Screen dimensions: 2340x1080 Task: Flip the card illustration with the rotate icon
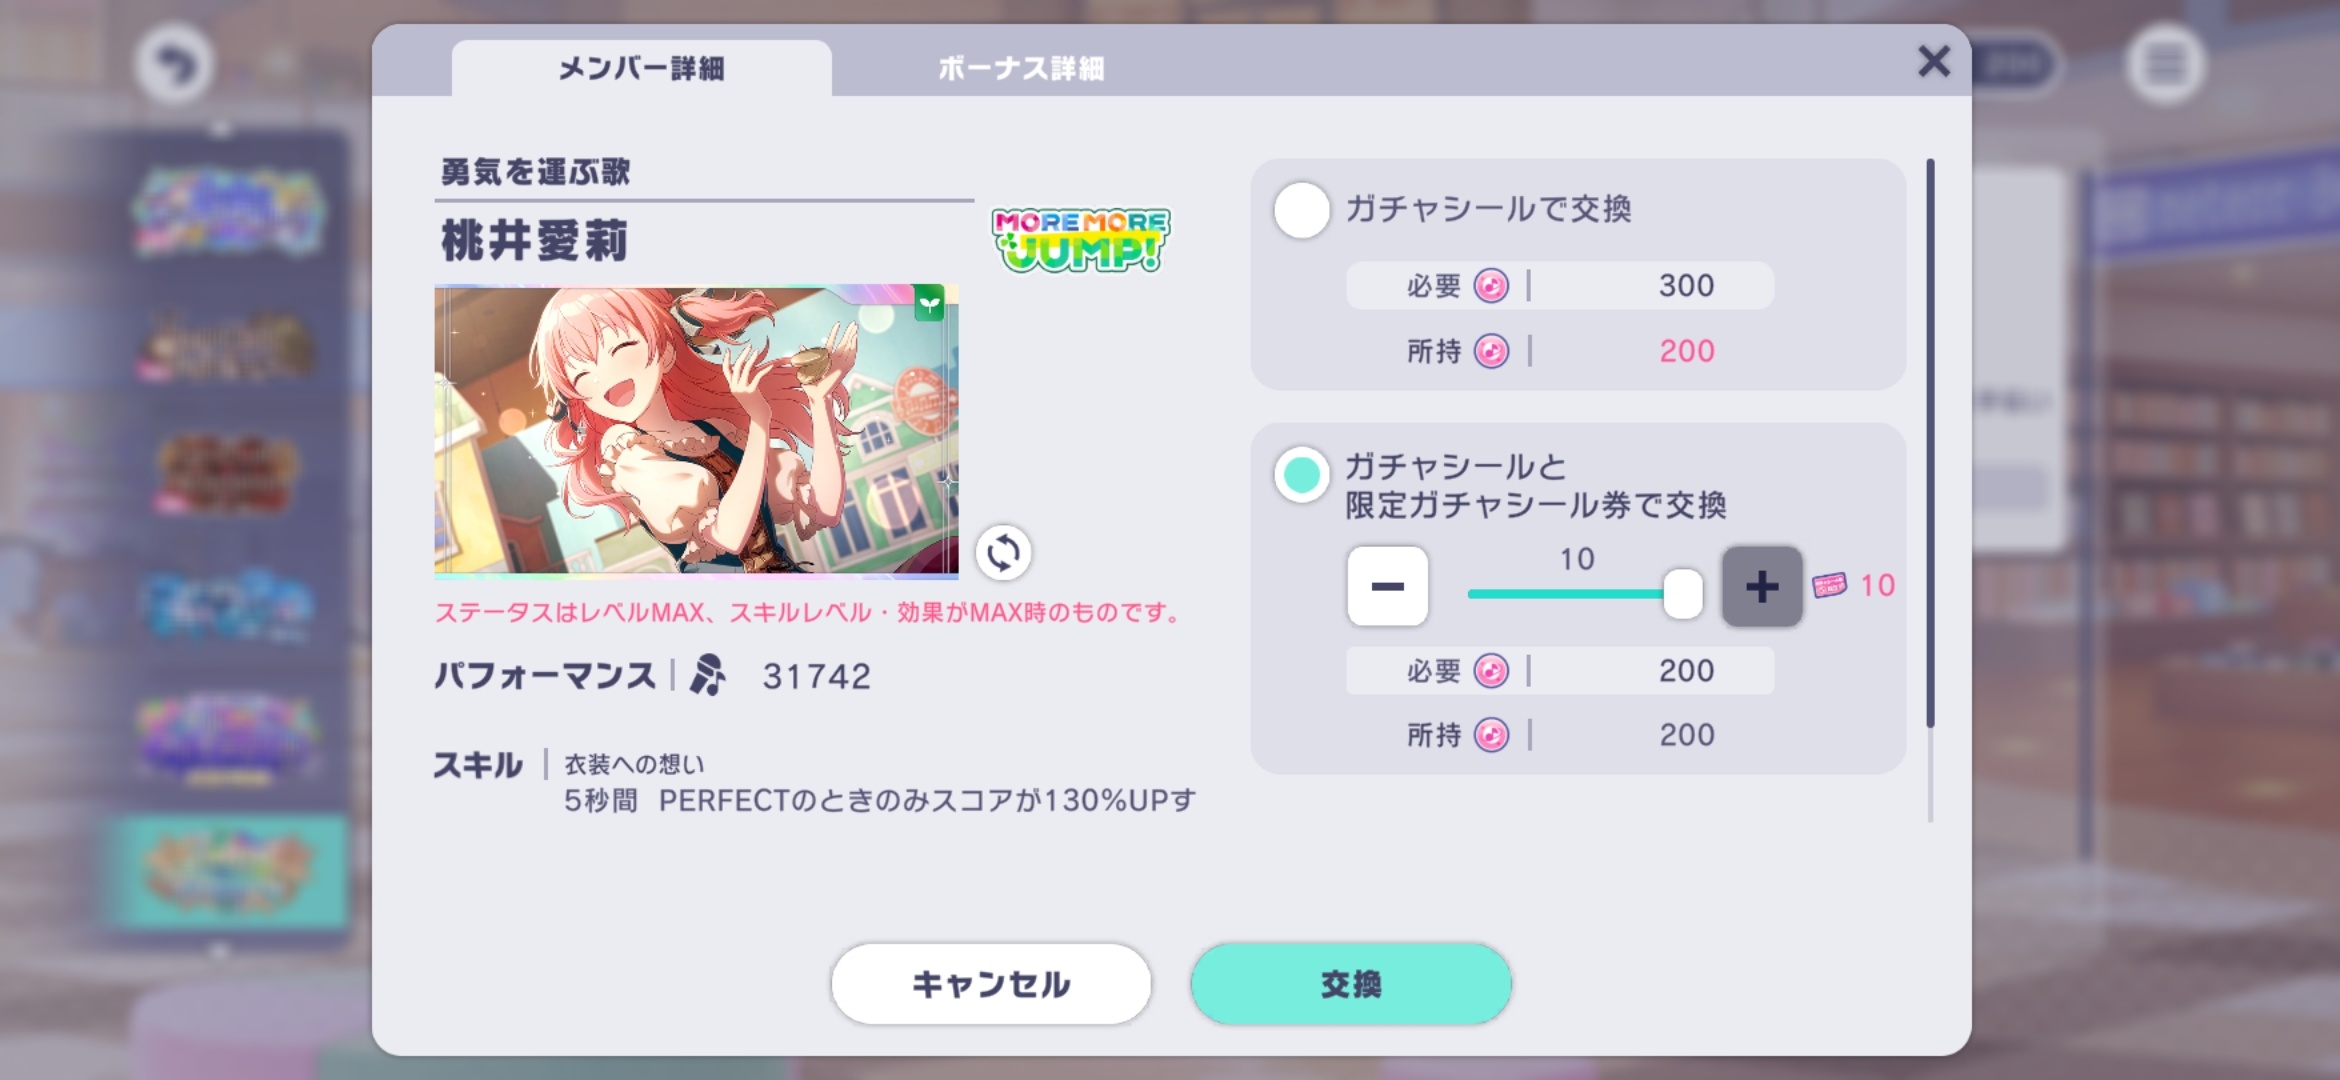click(x=1003, y=552)
